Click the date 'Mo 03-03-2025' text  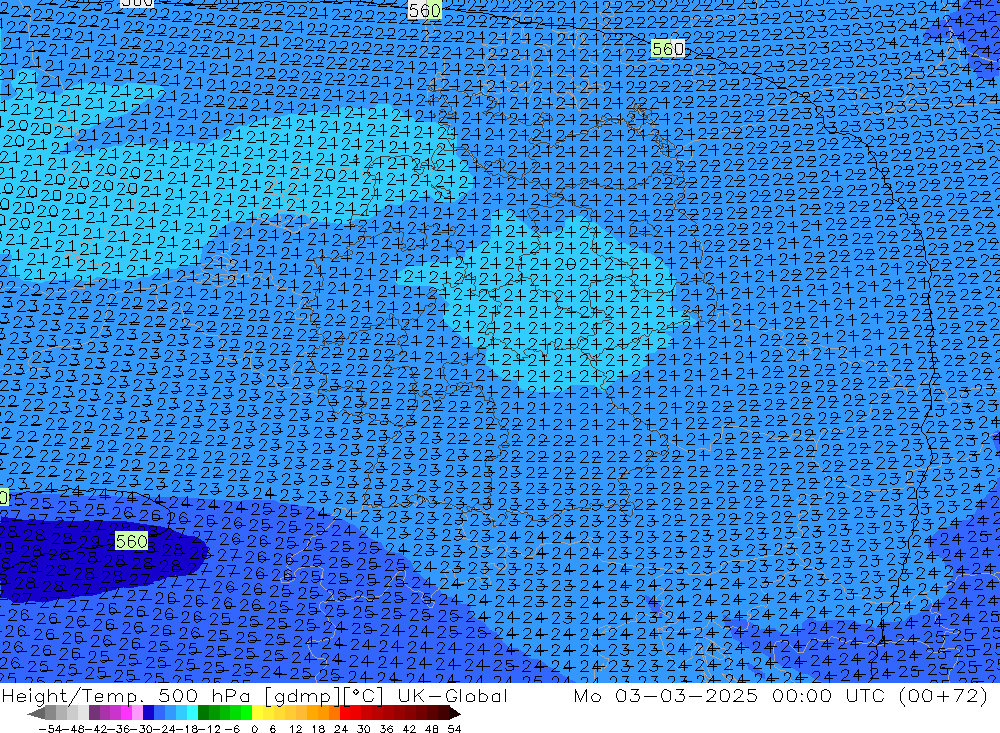(666, 695)
